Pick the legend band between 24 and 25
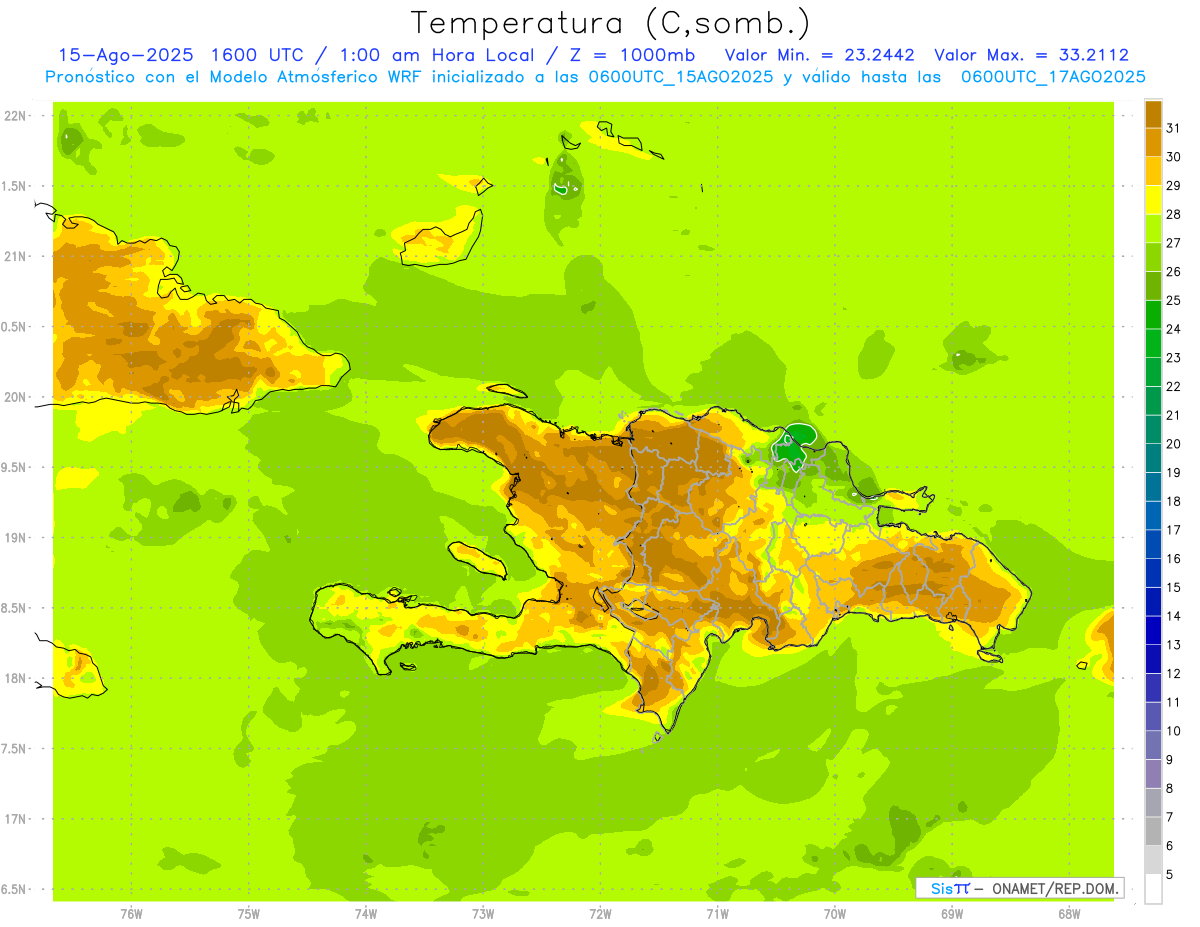 (1153, 315)
